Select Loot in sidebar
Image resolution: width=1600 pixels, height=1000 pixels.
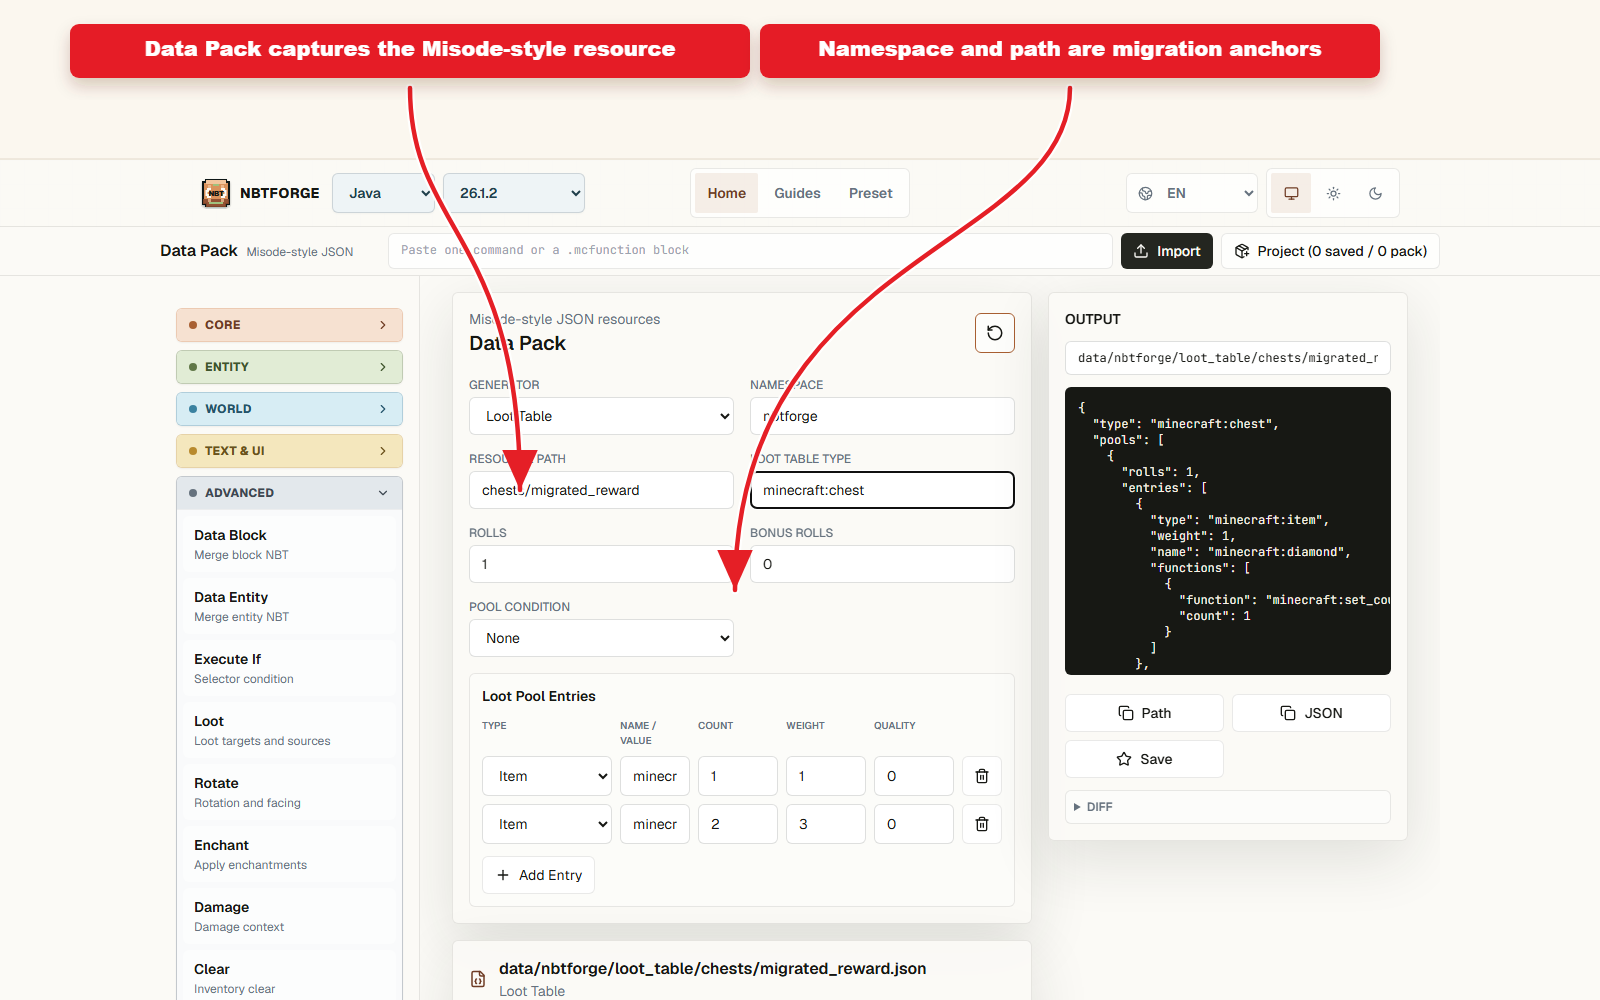coord(289,730)
